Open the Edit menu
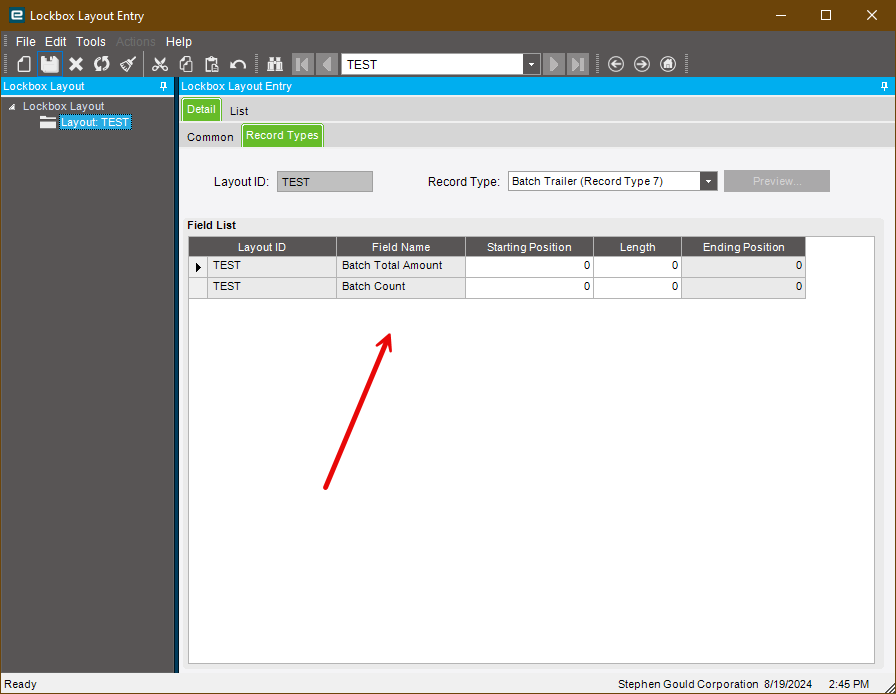896x694 pixels. pyautogui.click(x=55, y=42)
